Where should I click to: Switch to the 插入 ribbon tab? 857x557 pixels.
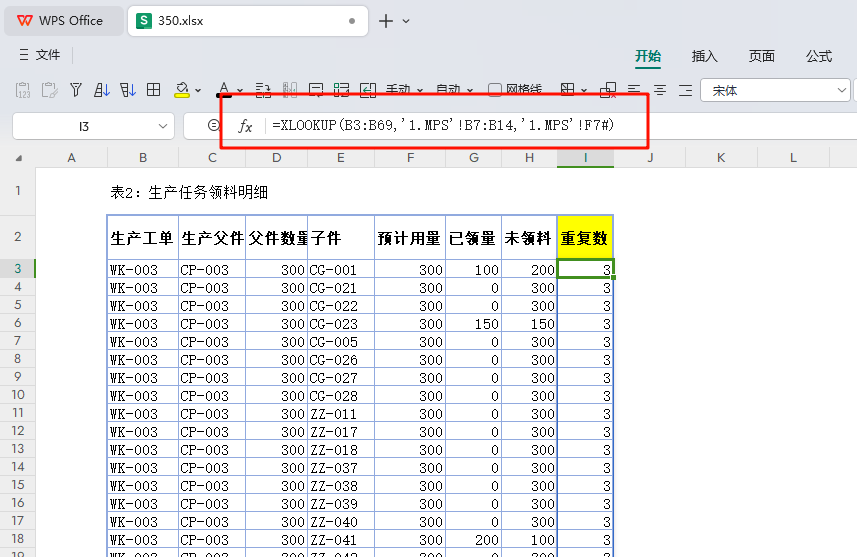[704, 56]
